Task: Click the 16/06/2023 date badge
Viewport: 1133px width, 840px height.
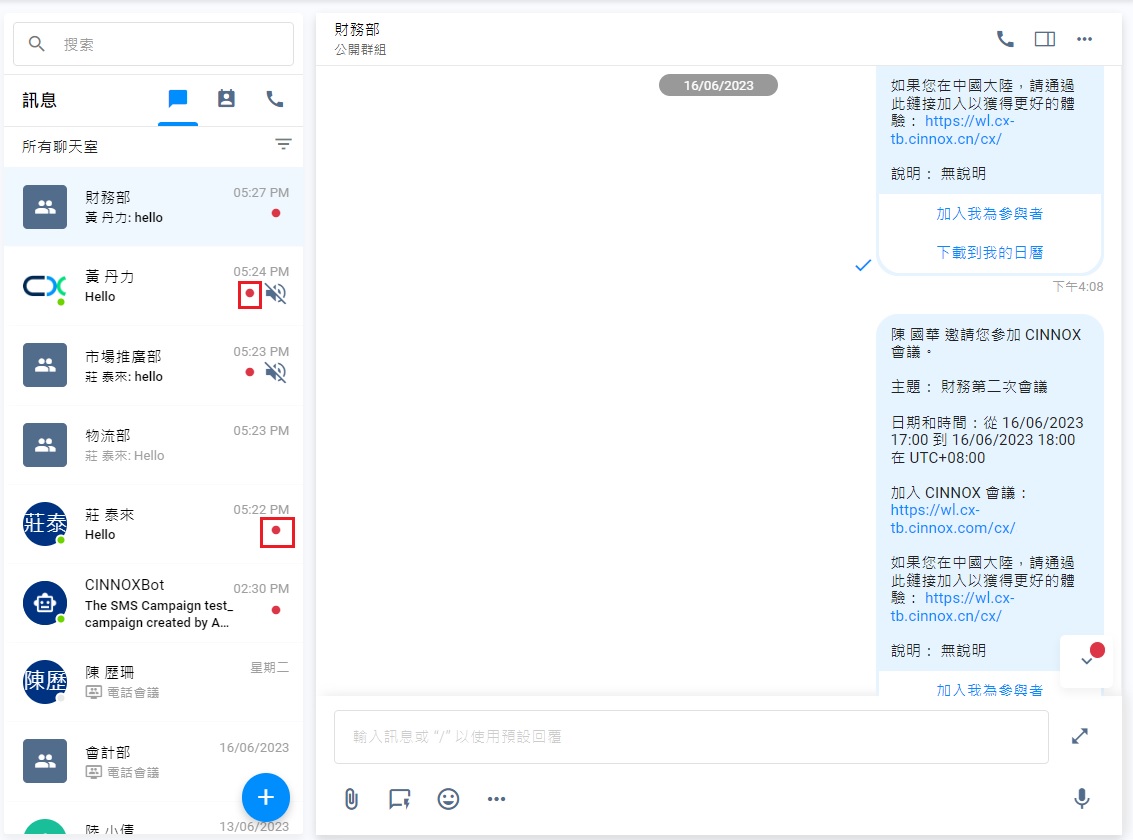Action: [718, 85]
